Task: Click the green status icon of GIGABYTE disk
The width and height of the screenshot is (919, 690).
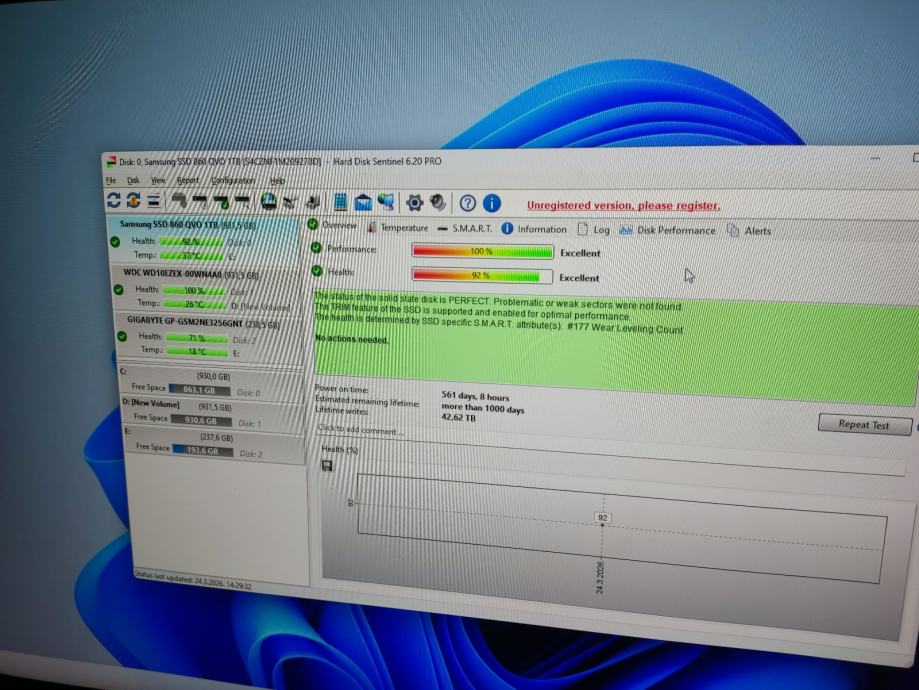Action: (x=122, y=336)
